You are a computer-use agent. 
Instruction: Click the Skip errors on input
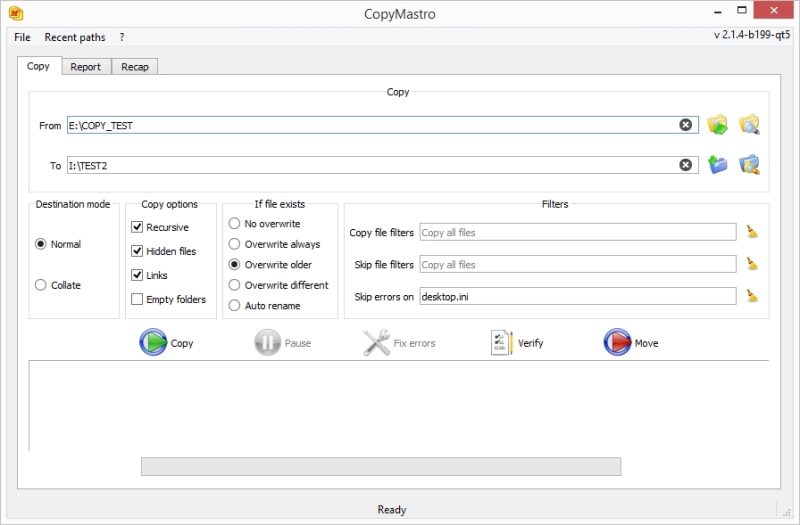578,296
